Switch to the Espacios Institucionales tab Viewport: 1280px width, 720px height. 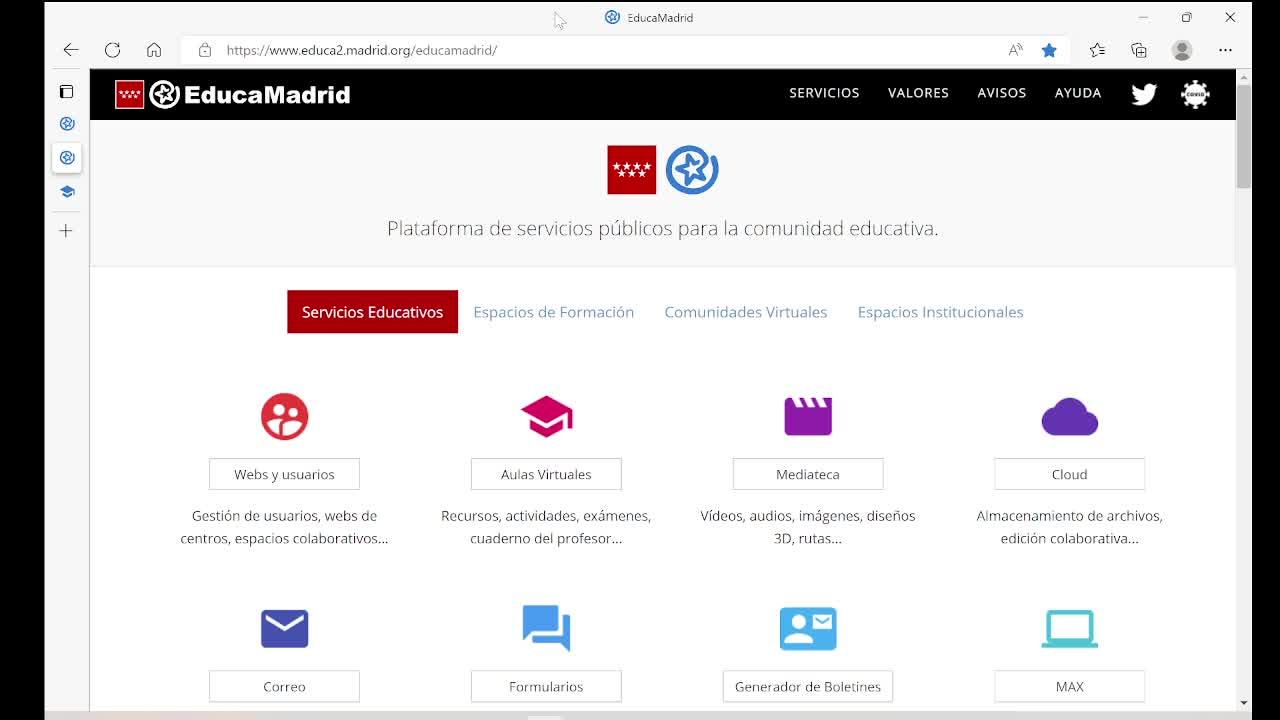(x=941, y=312)
